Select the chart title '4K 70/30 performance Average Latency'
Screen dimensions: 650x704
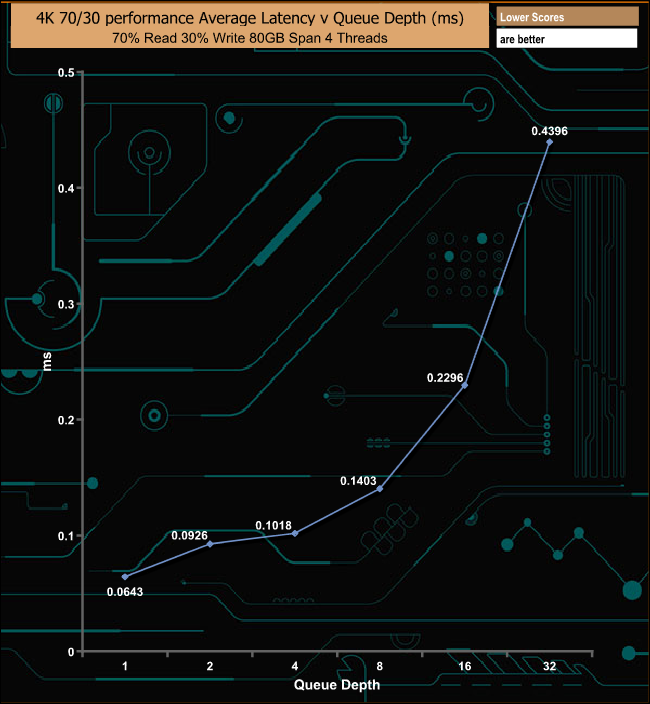click(x=250, y=18)
